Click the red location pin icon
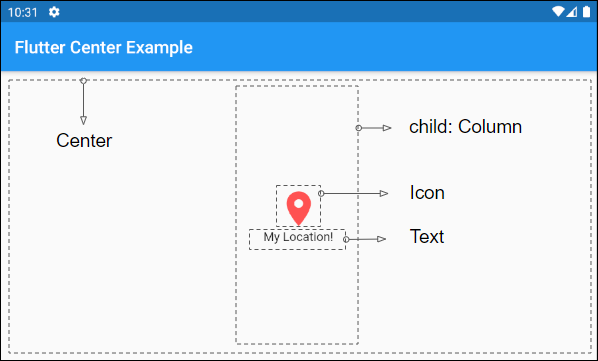 (299, 208)
